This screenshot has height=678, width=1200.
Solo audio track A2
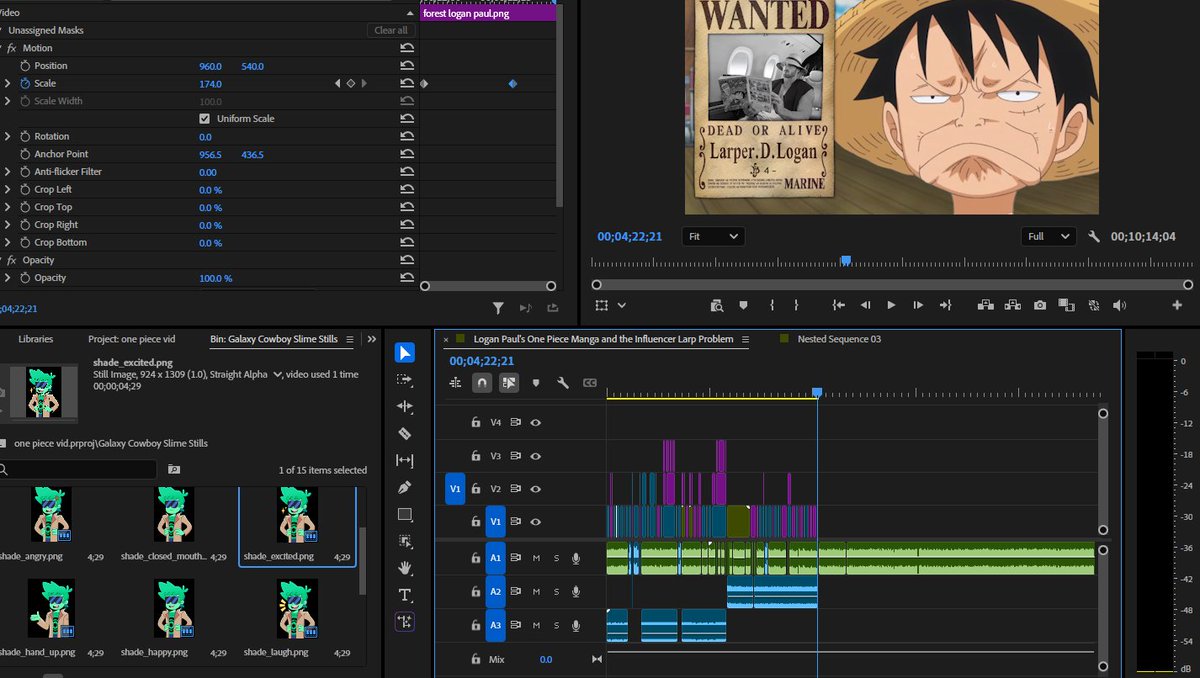coord(557,592)
